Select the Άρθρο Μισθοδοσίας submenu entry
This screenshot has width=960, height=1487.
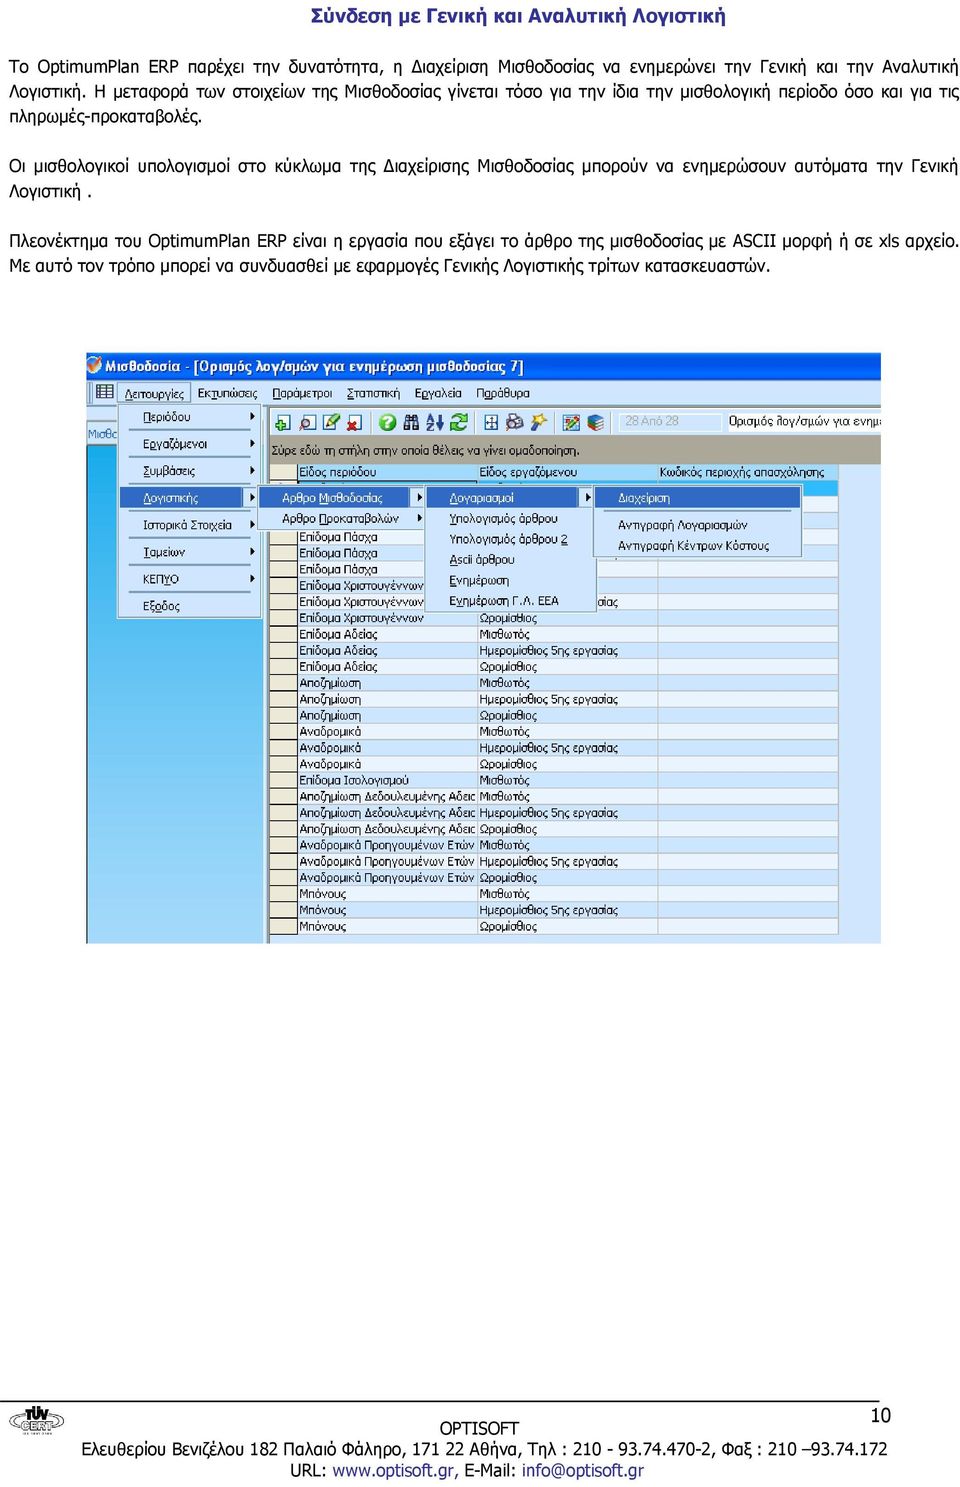(x=342, y=498)
